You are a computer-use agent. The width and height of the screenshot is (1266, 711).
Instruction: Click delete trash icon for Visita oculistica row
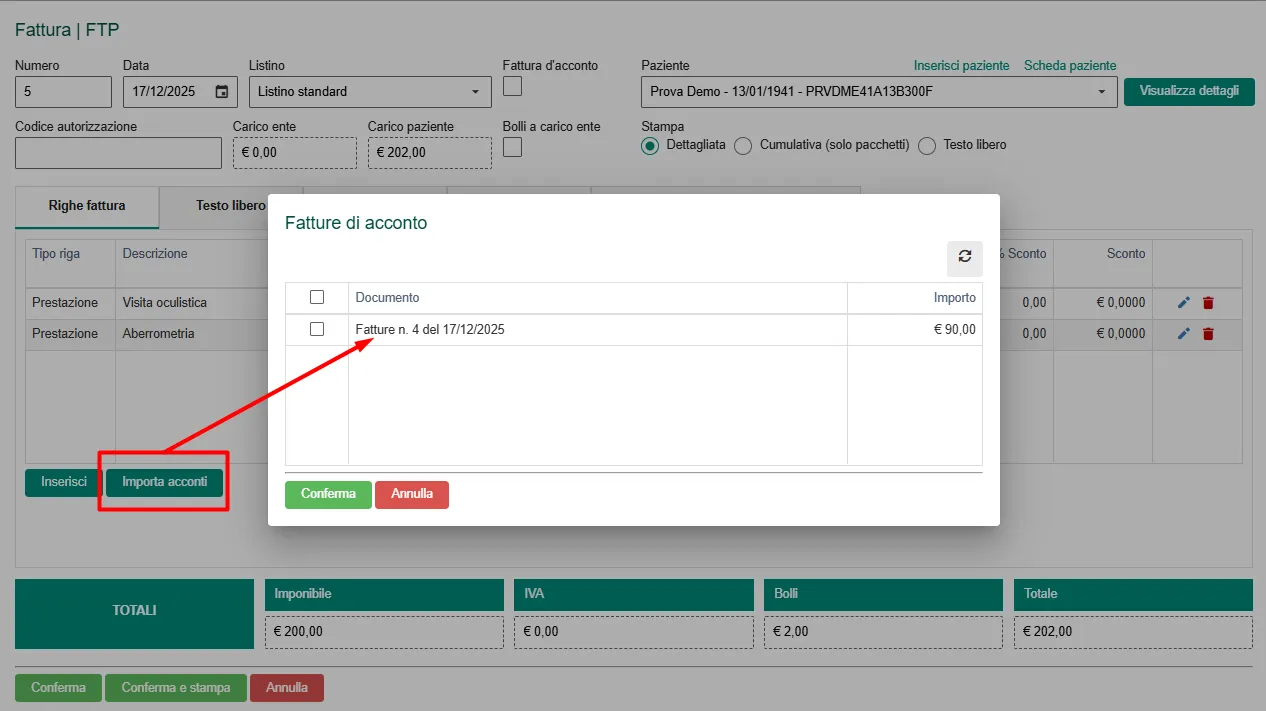[x=1208, y=303]
